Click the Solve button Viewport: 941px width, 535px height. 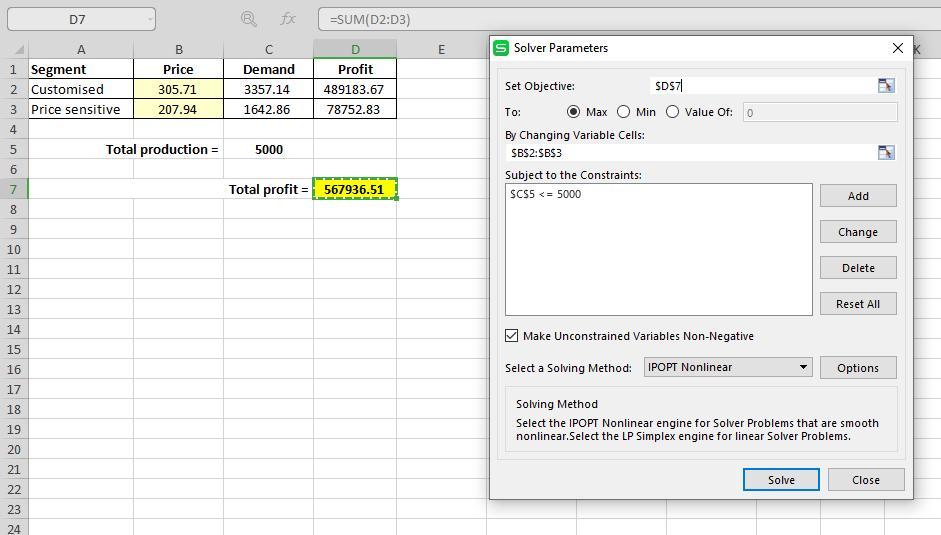781,480
